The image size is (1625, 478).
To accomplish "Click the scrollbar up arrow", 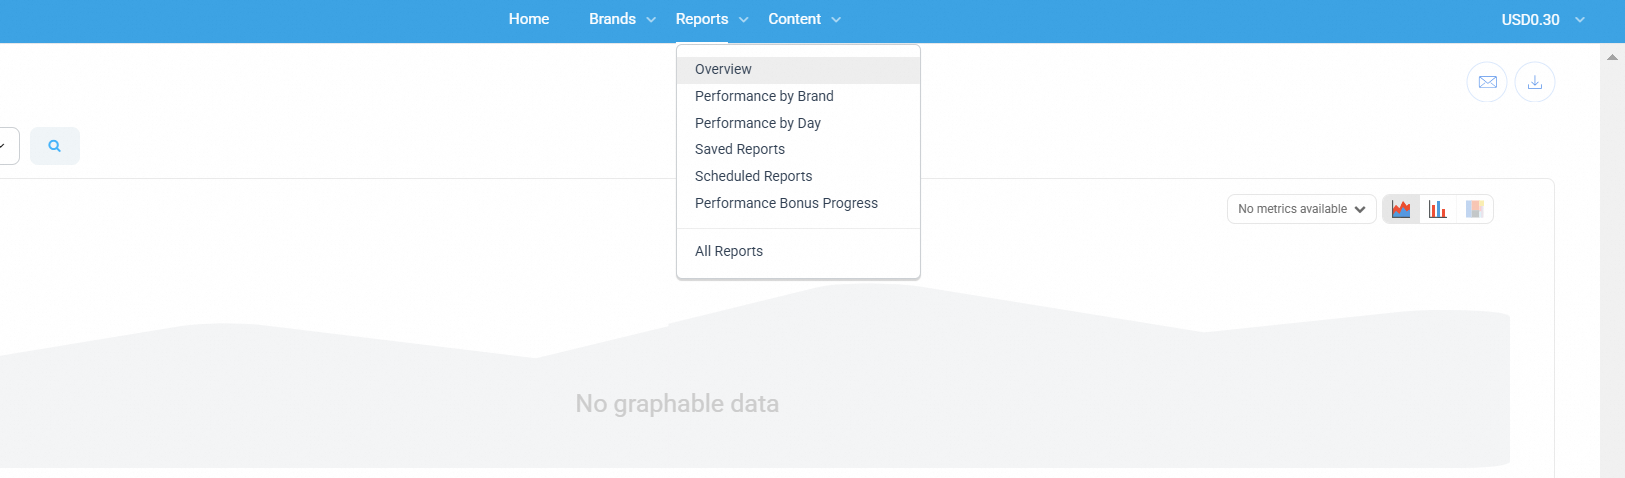I will pyautogui.click(x=1612, y=57).
